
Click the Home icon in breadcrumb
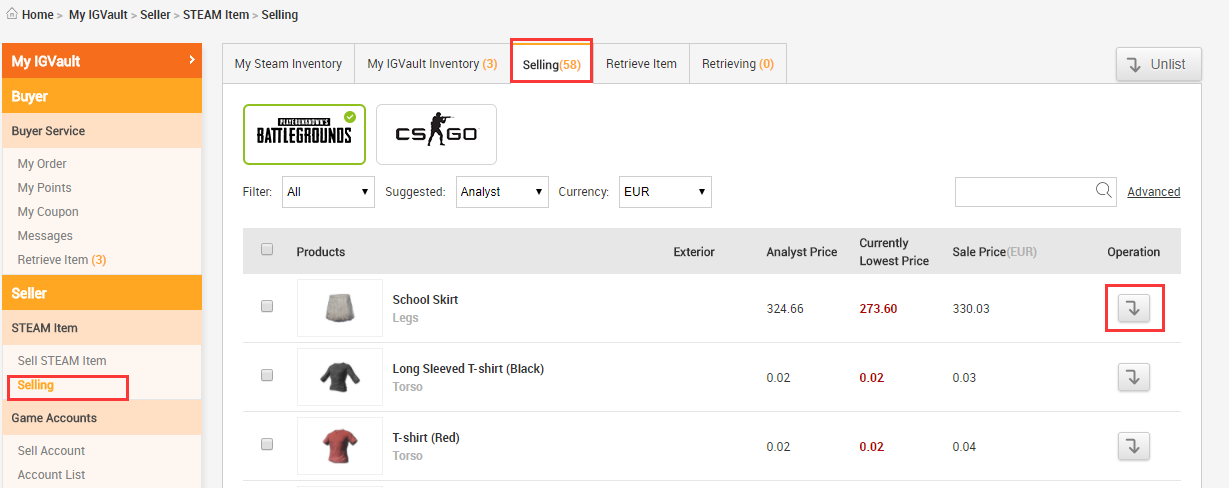12,15
